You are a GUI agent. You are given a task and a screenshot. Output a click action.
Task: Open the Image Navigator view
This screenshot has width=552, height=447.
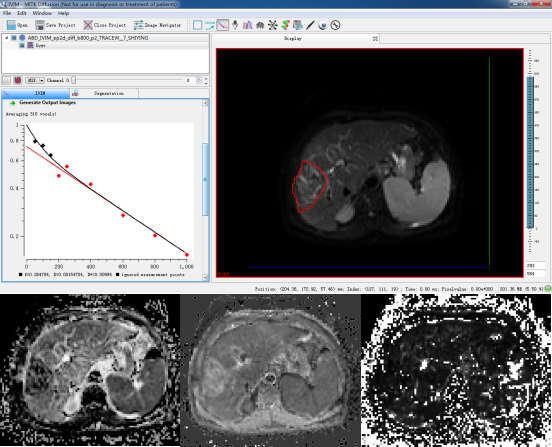[x=157, y=25]
